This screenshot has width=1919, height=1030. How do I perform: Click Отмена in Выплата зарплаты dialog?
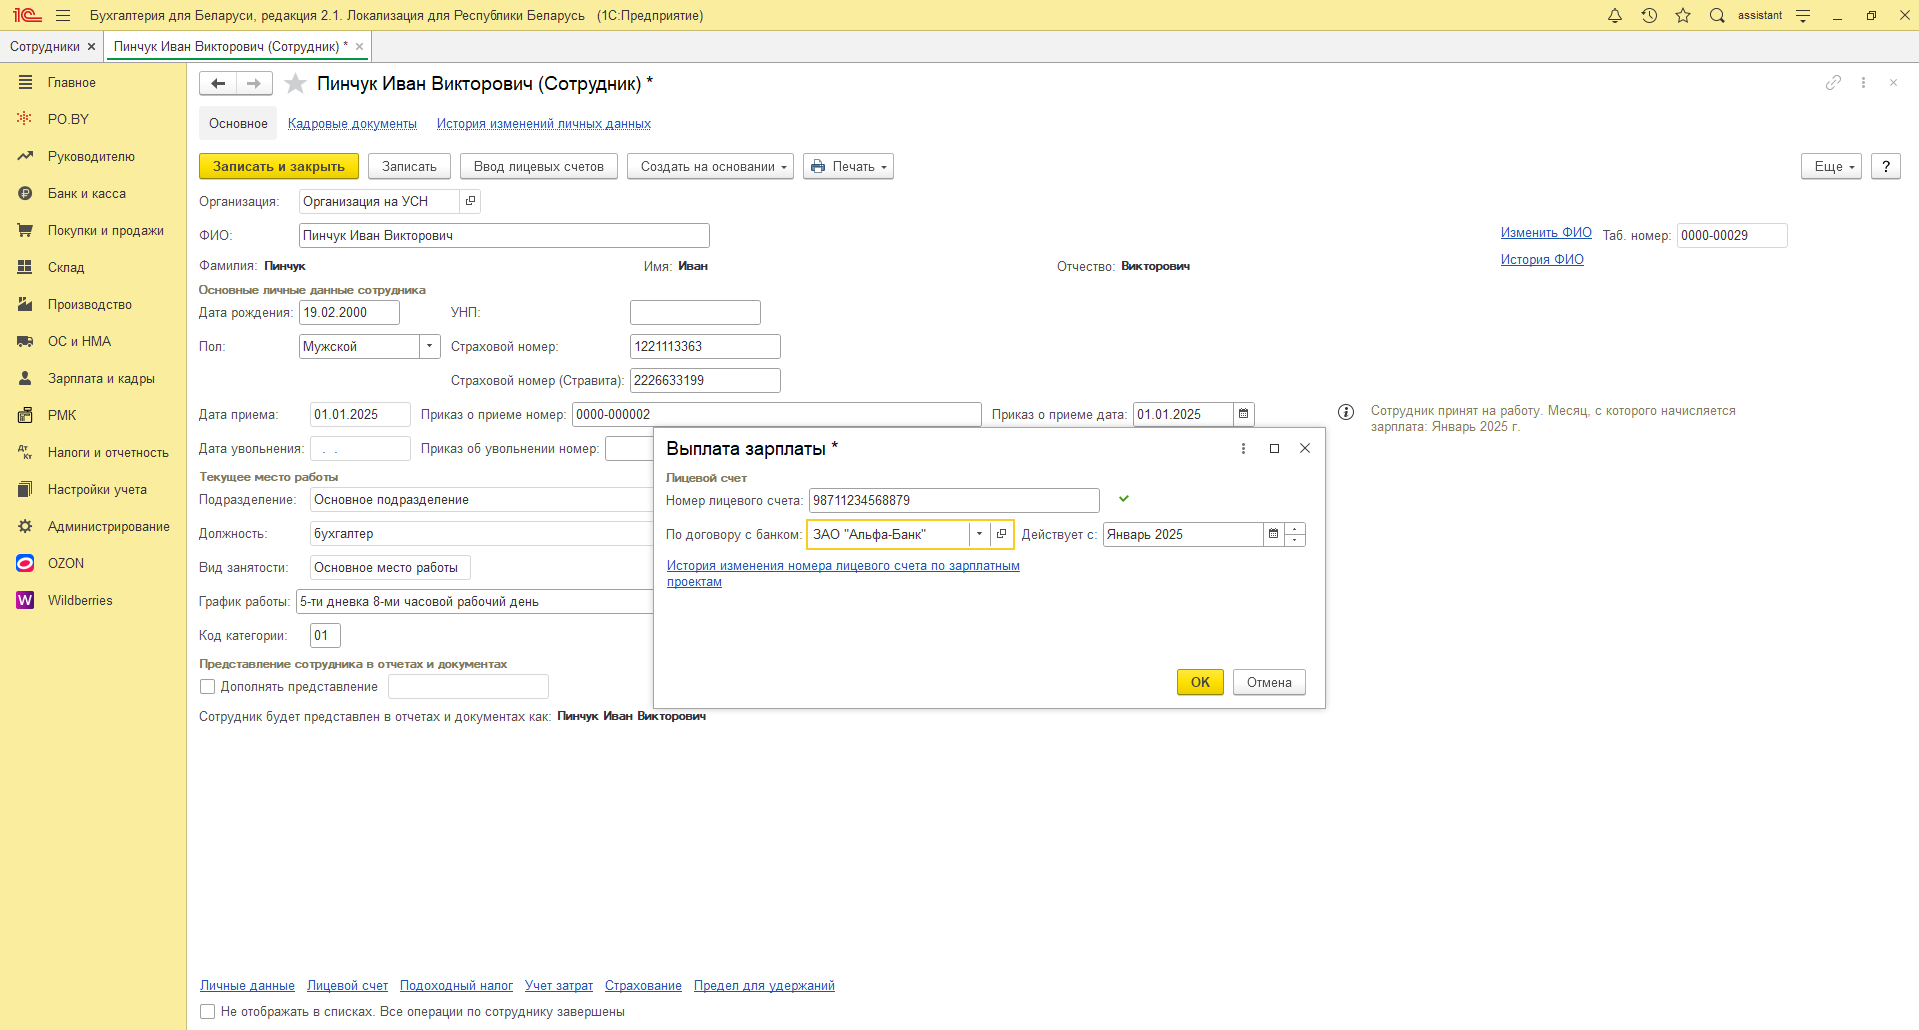click(1269, 682)
